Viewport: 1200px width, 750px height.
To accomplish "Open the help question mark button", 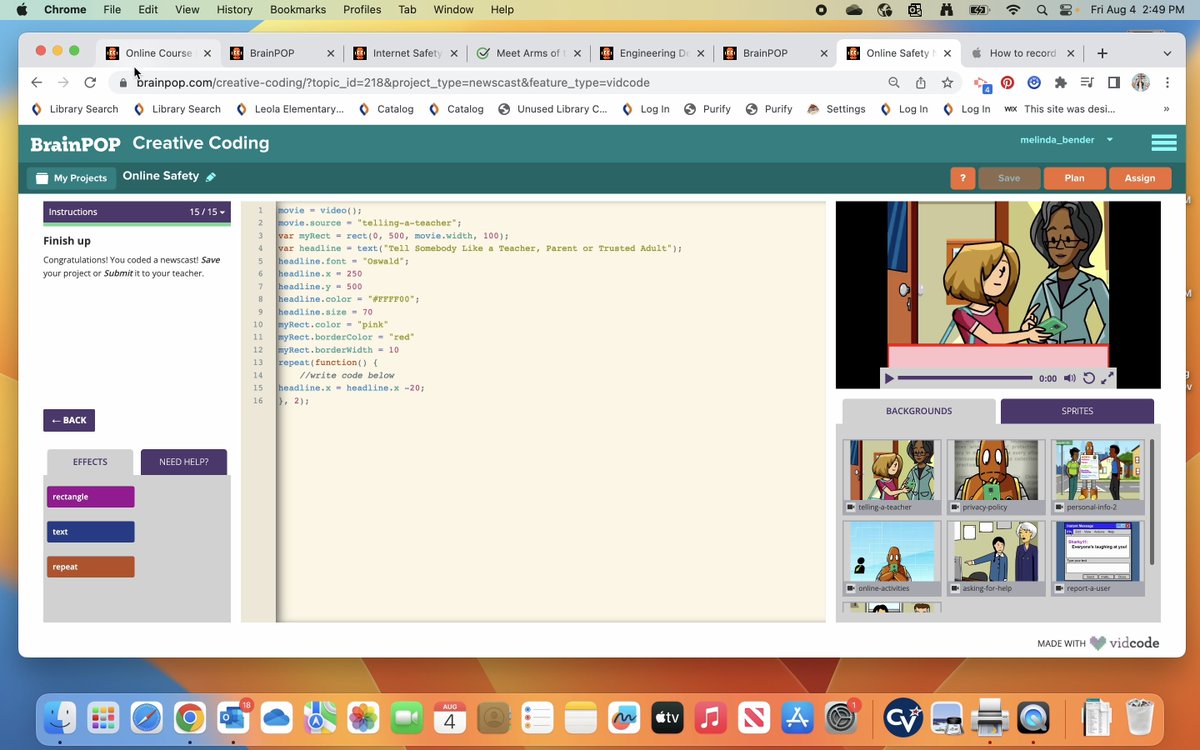I will tap(963, 178).
